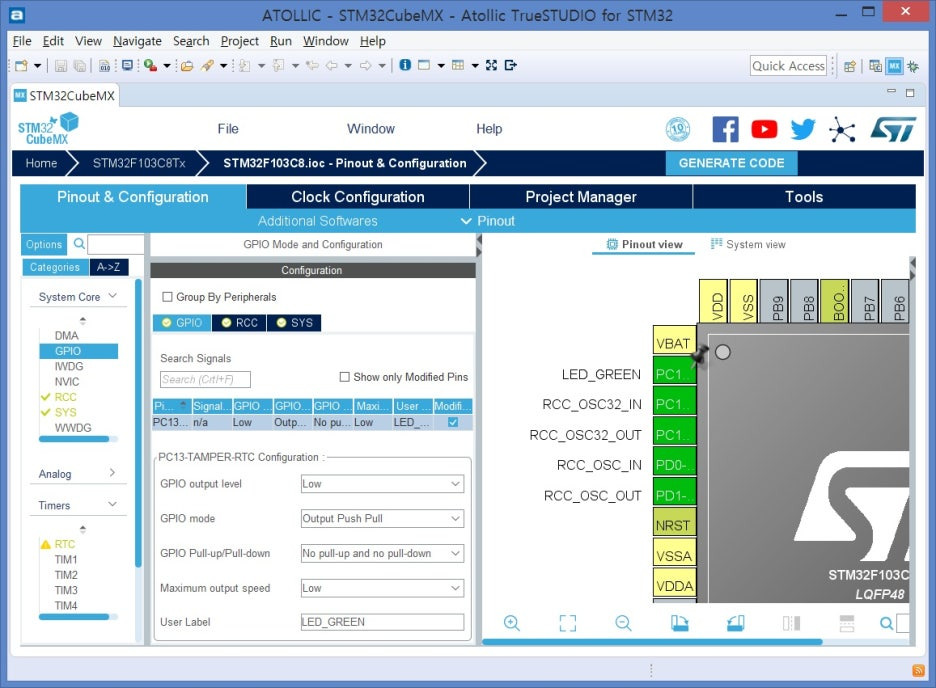Viewport: 936px width, 688px height.
Task: Open Additional Softwares
Action: coord(318,221)
